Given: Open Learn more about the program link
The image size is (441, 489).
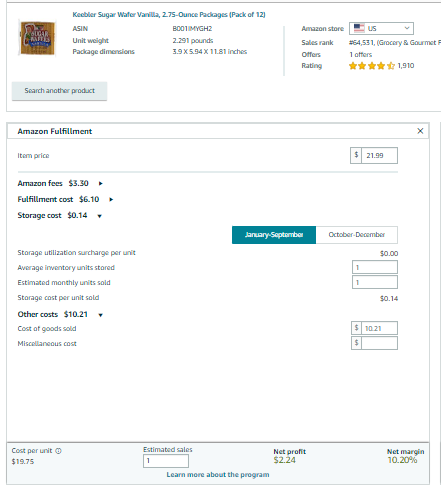Looking at the screenshot, I should 218,475.
